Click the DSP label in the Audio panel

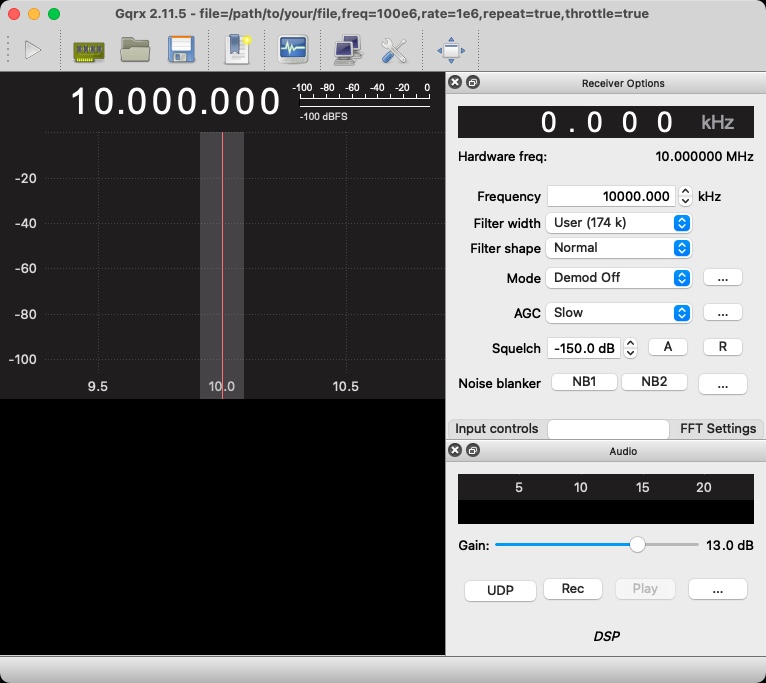(606, 636)
